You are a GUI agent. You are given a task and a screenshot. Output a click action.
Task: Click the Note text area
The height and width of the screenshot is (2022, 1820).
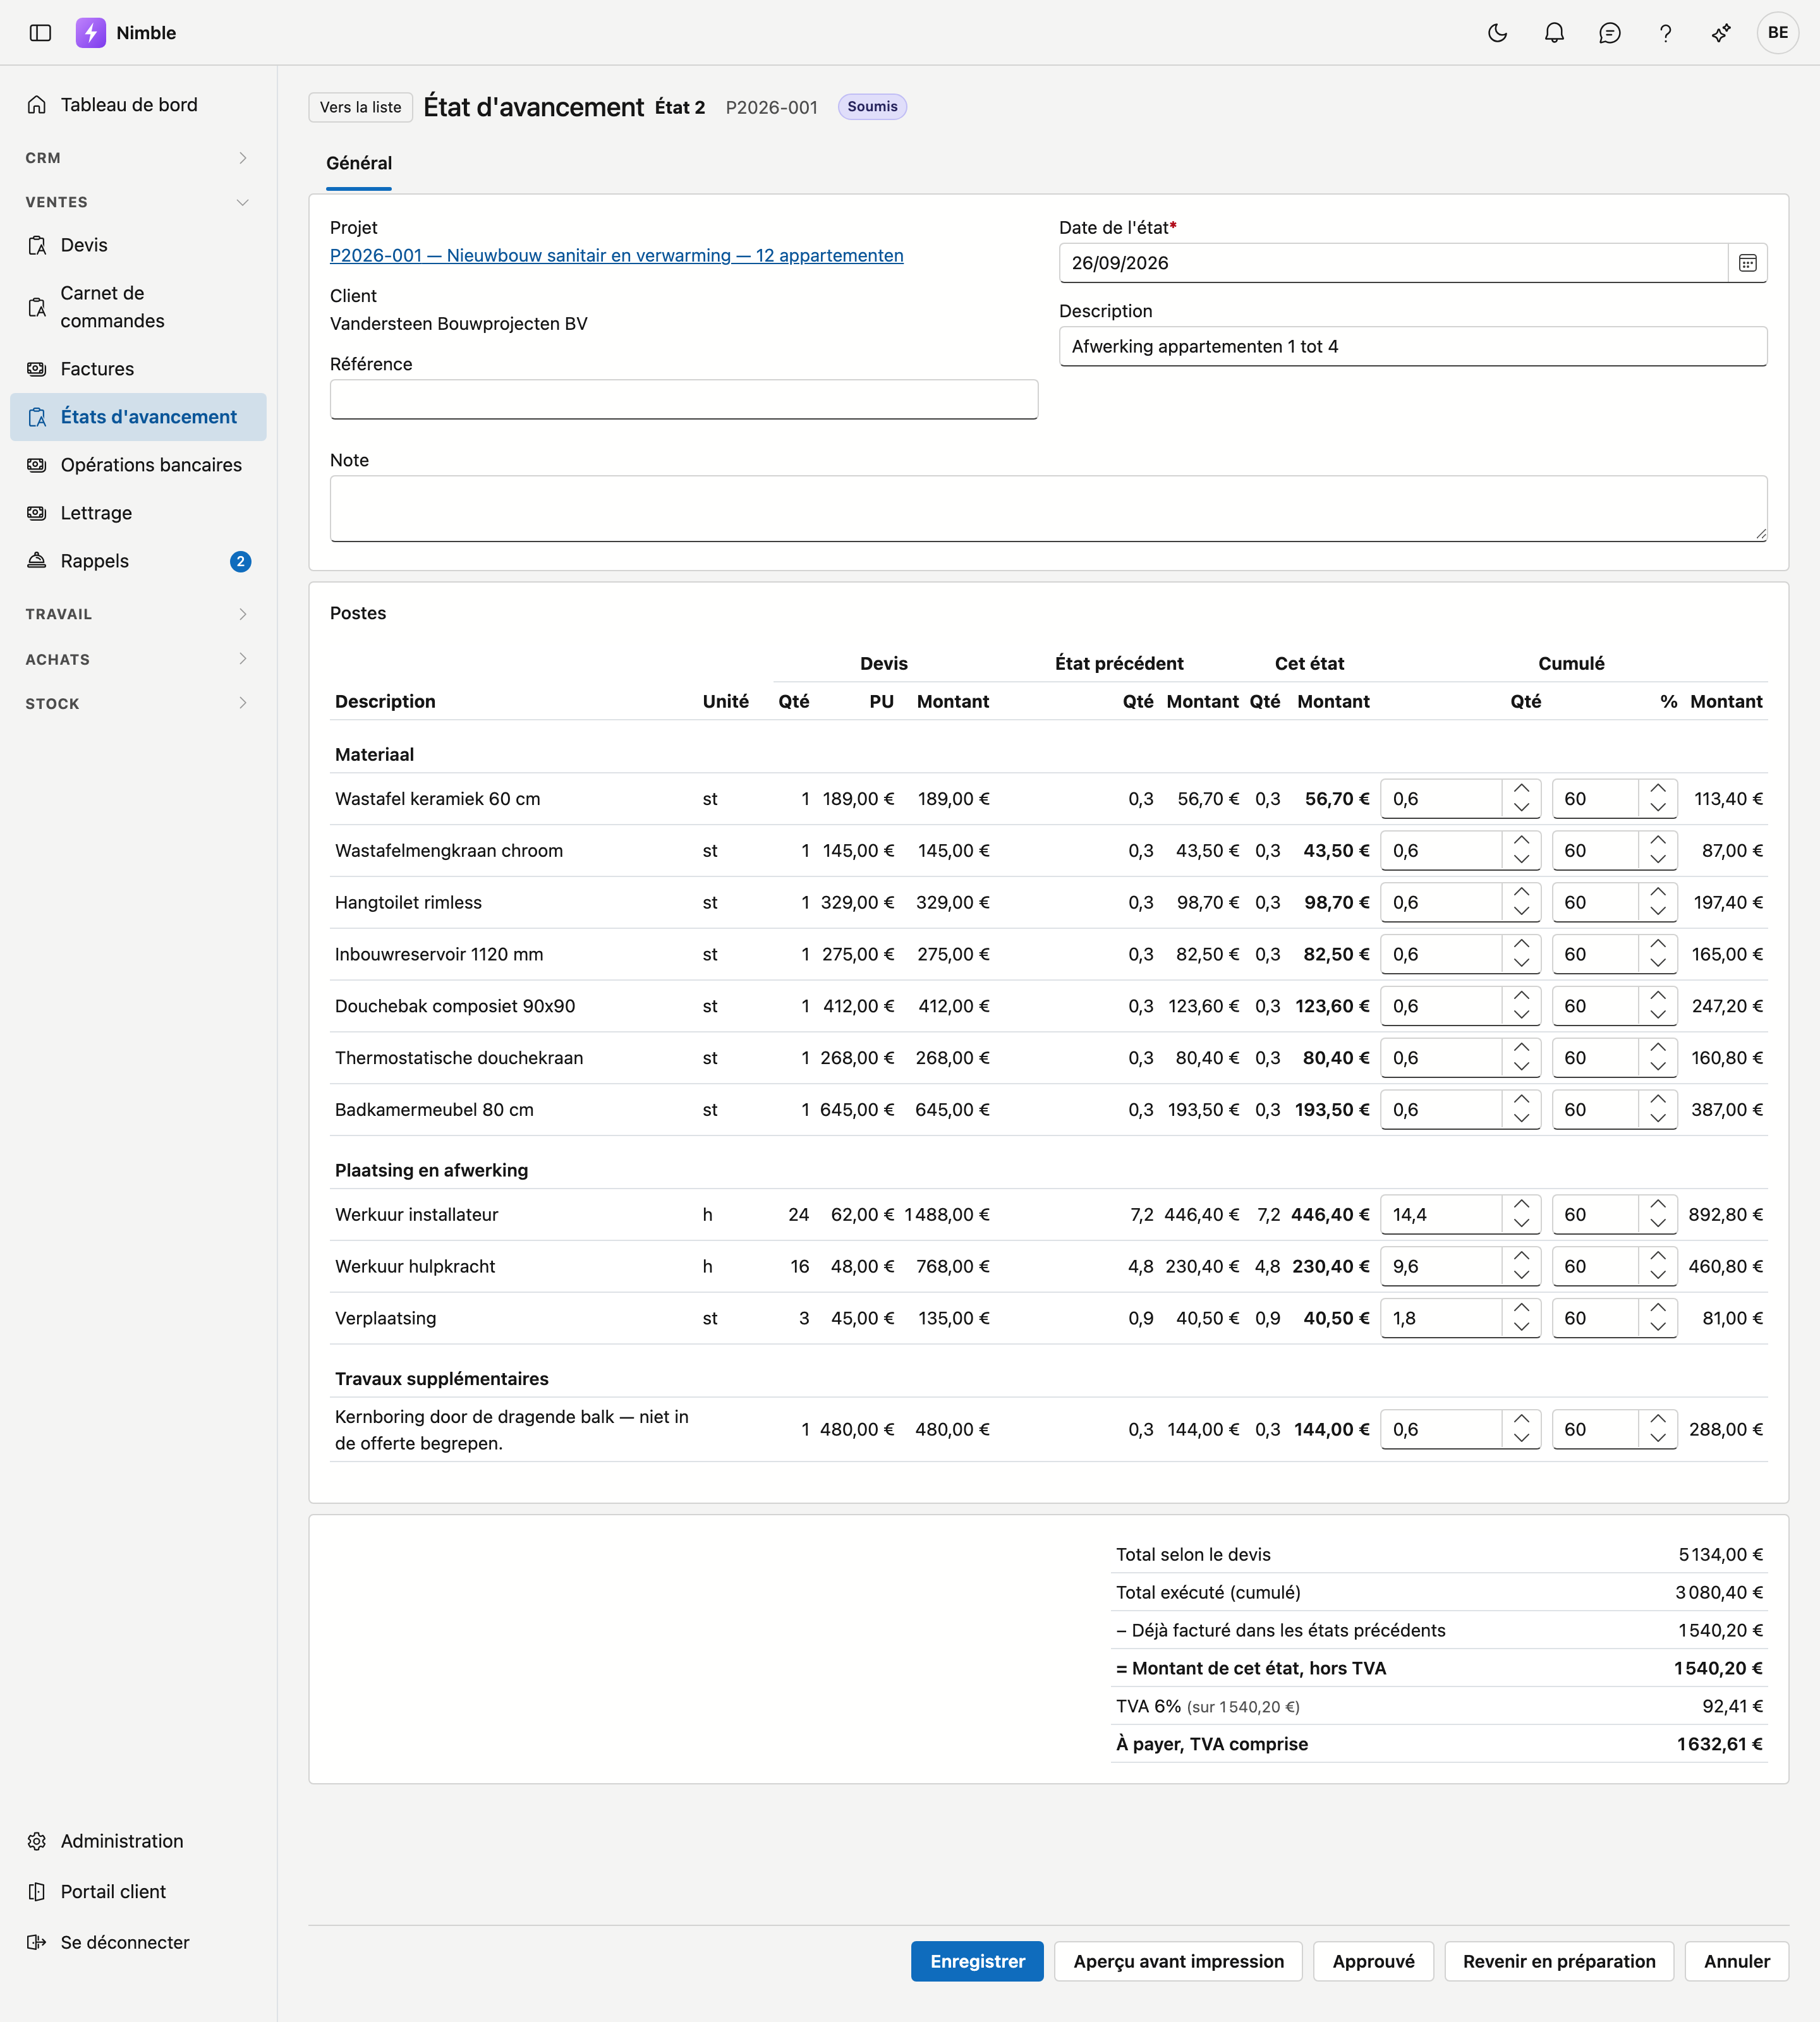point(1048,509)
